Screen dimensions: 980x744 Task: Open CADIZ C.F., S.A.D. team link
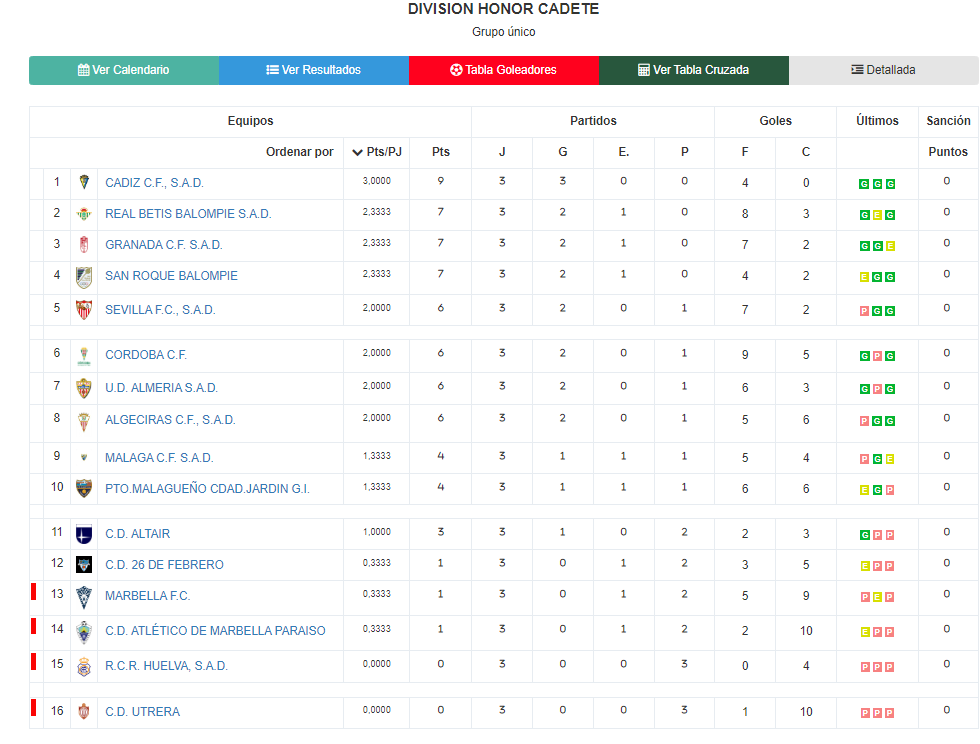pos(154,183)
